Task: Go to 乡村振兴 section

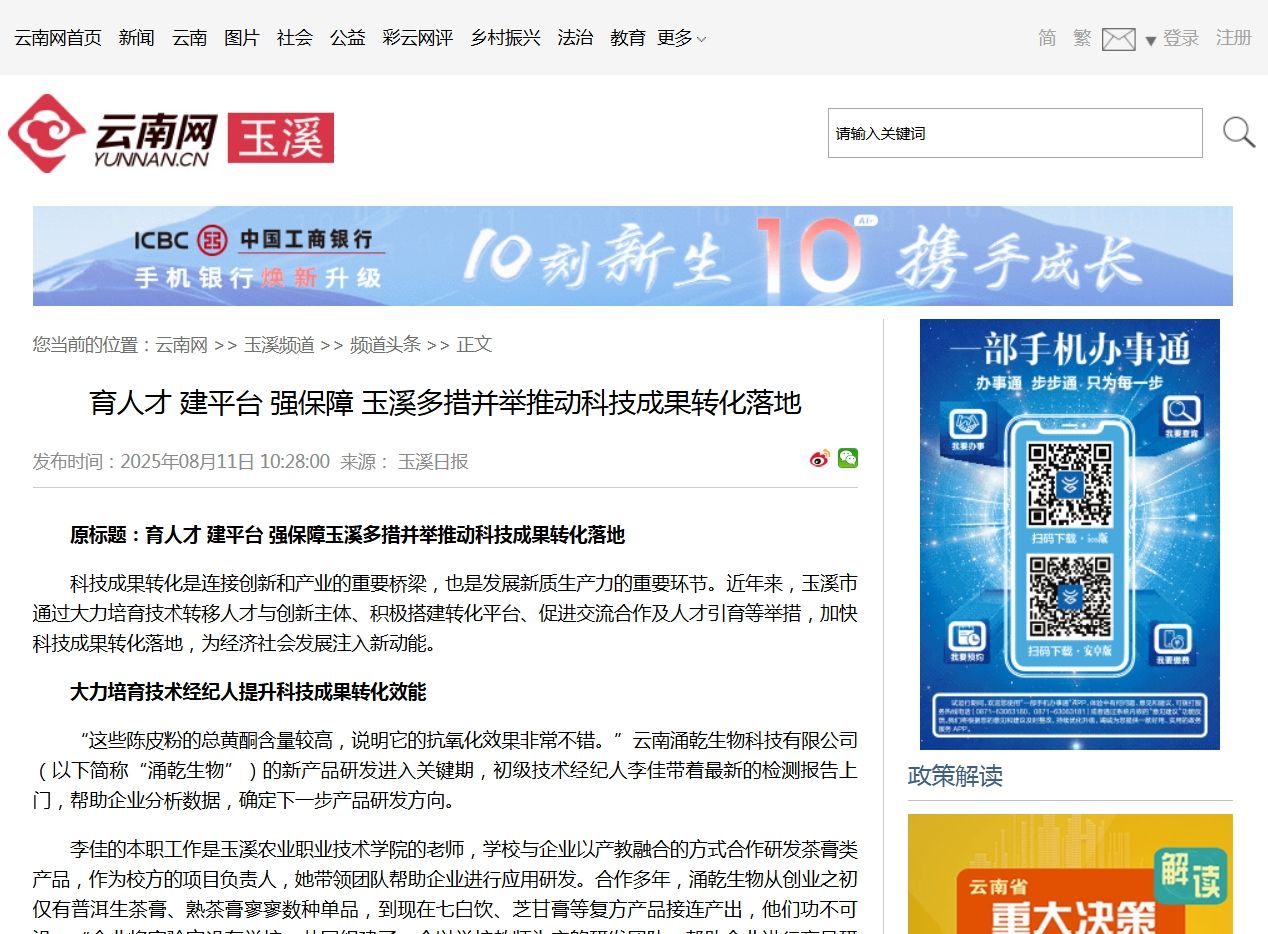Action: [505, 38]
